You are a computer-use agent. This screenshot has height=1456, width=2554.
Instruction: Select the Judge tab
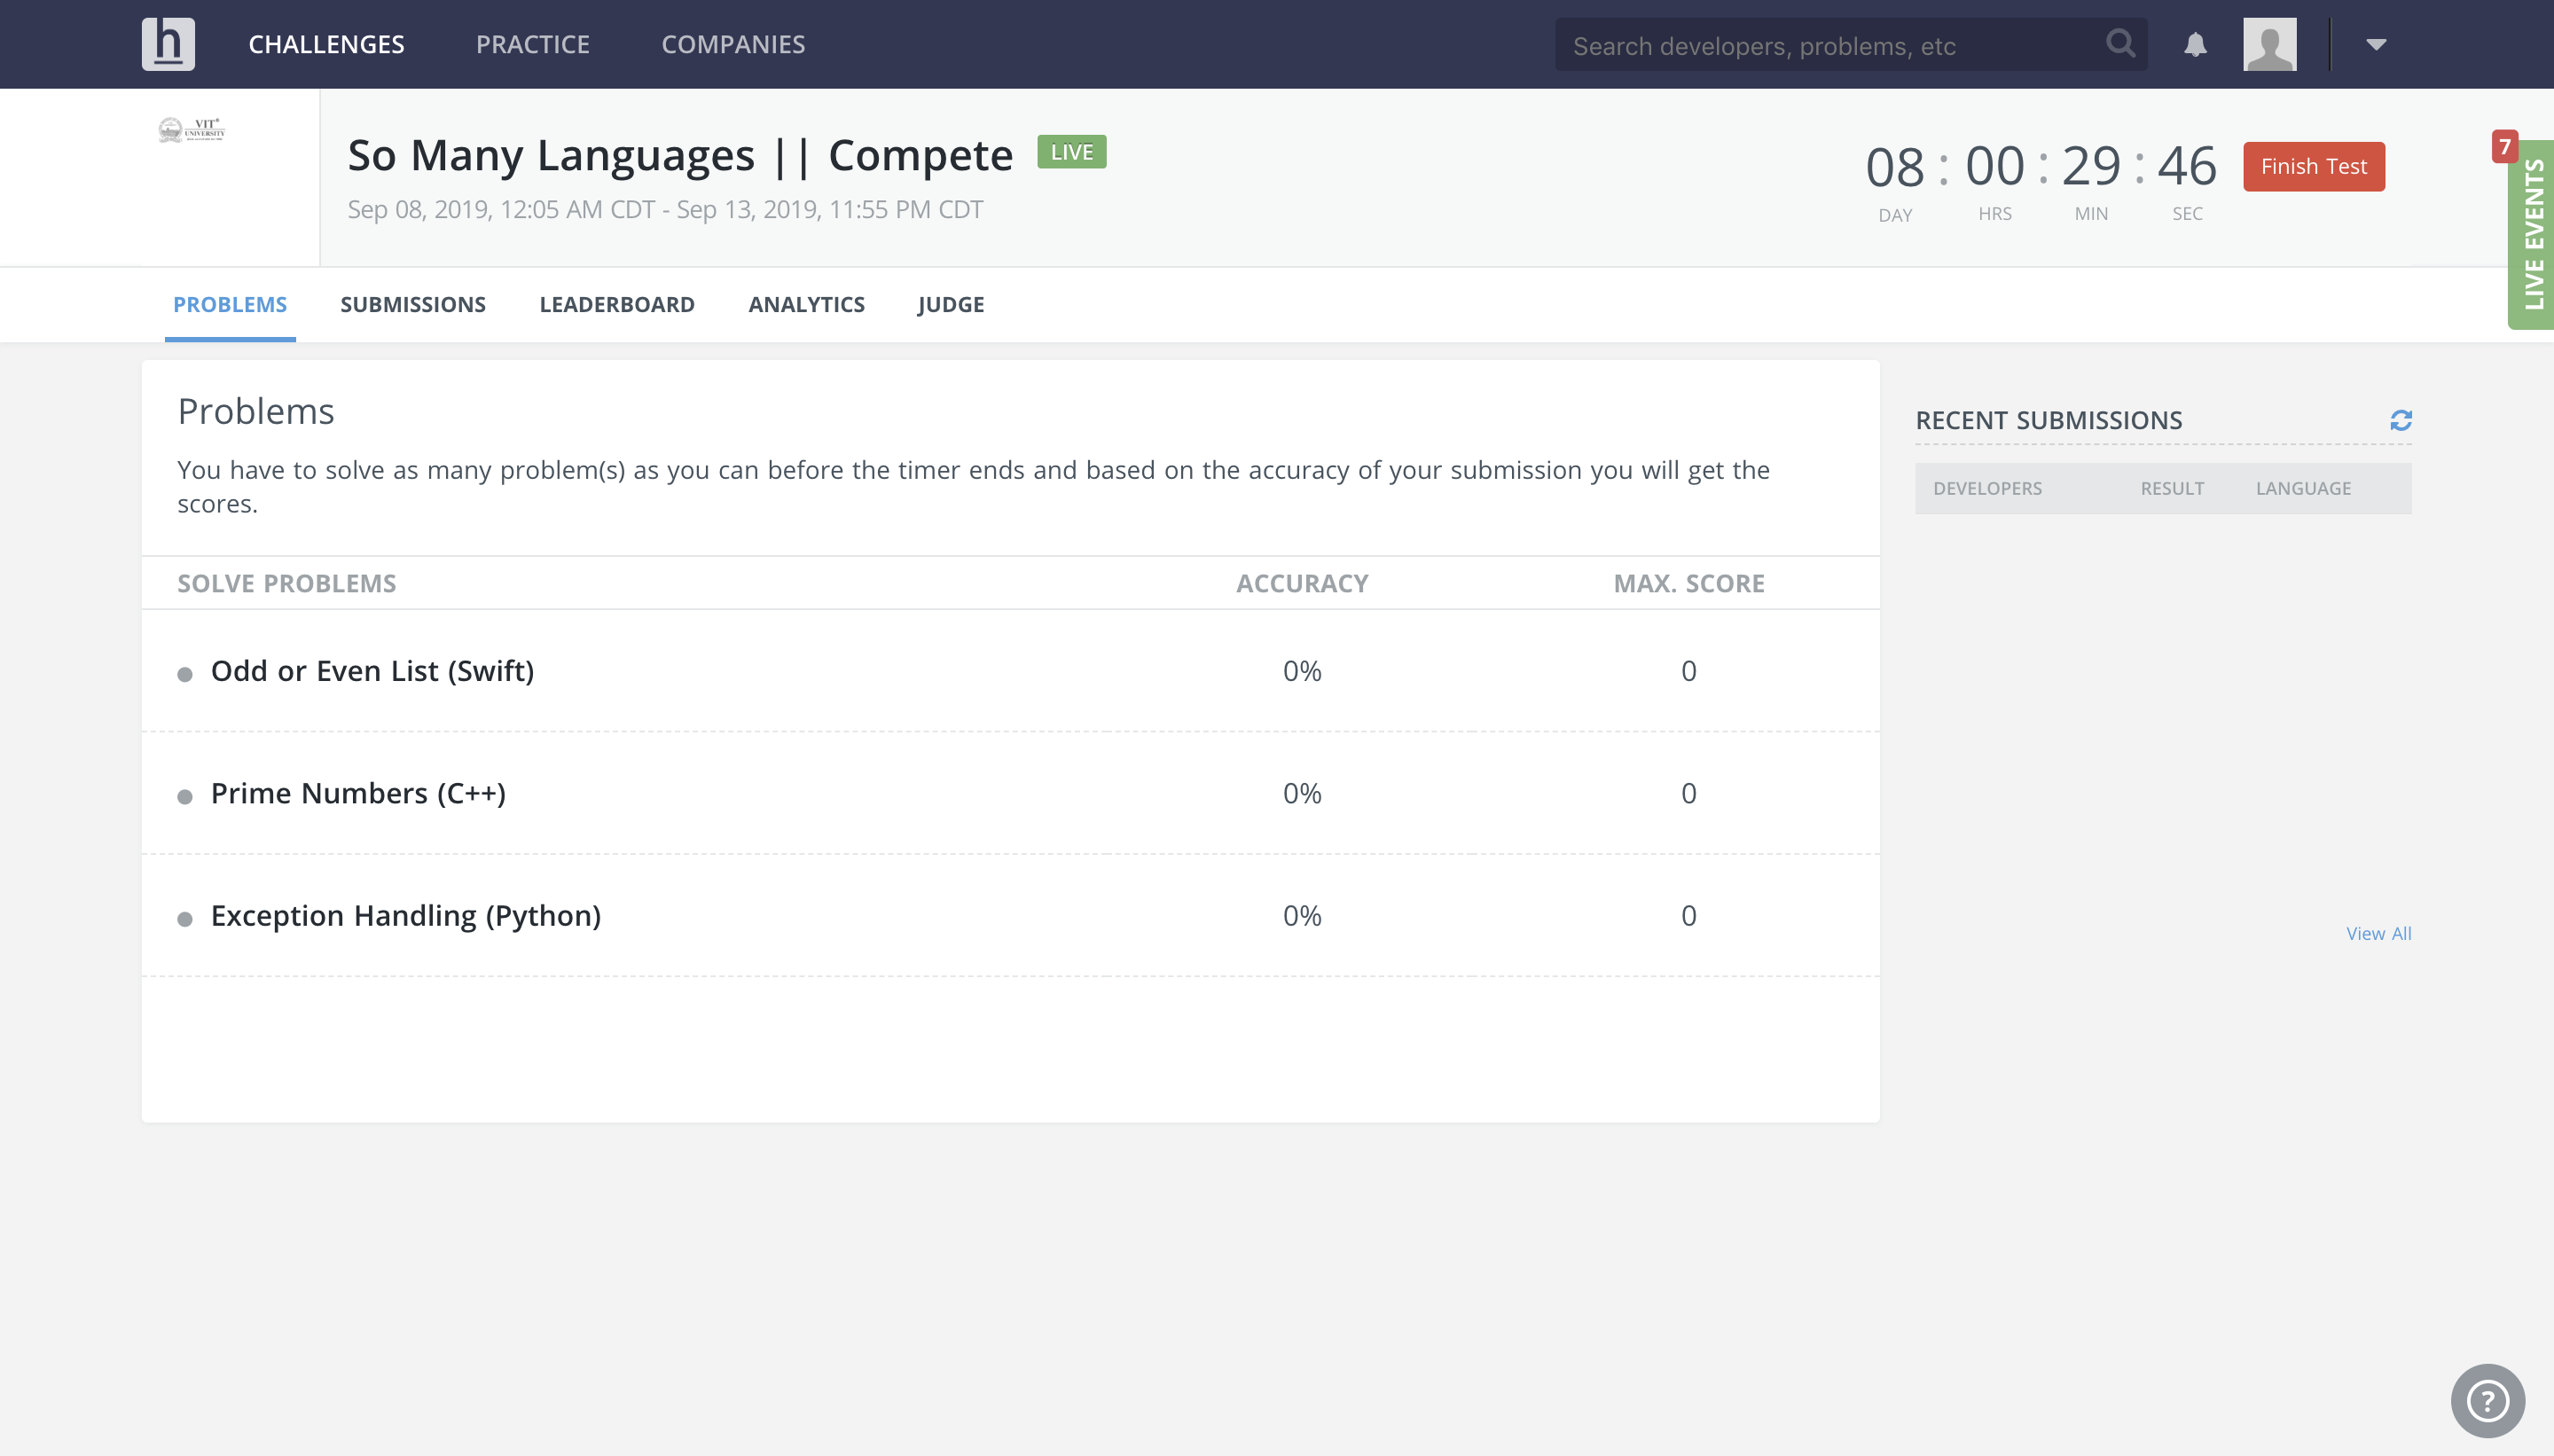[950, 304]
